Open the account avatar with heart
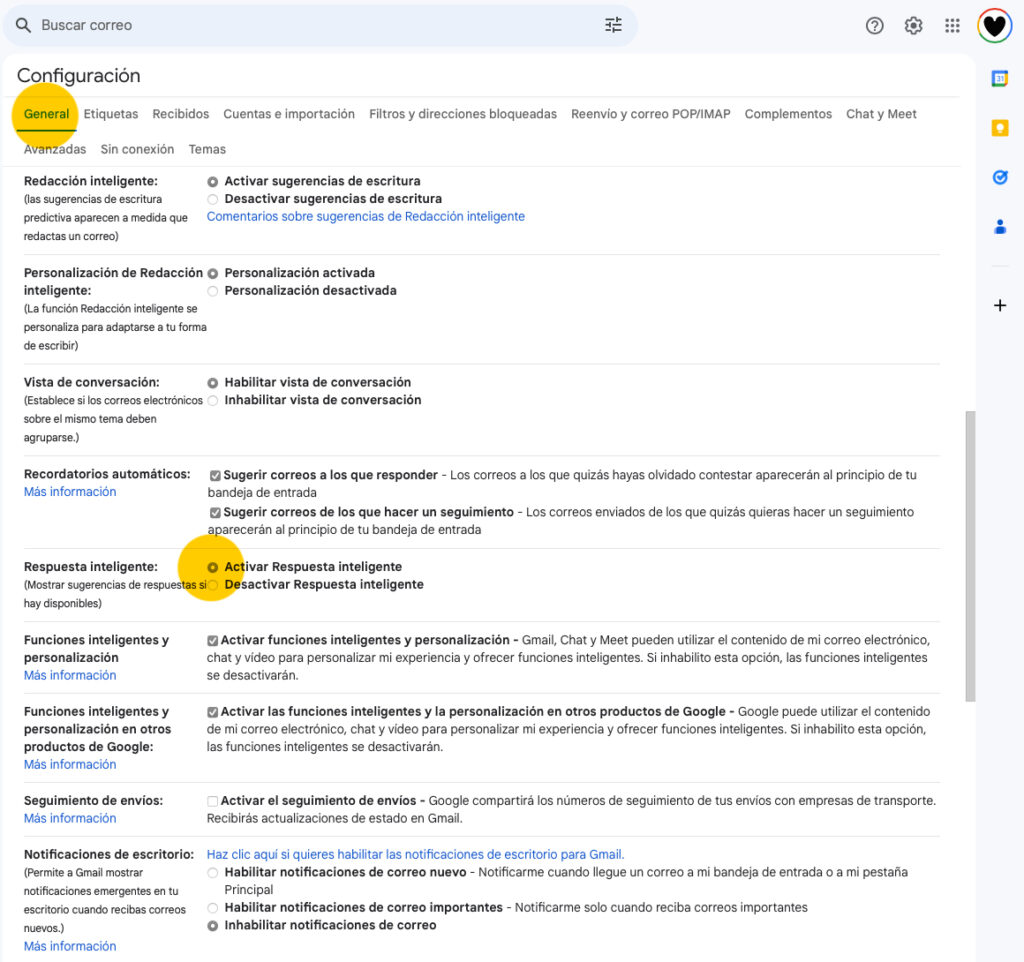The width and height of the screenshot is (1024, 962). point(994,25)
